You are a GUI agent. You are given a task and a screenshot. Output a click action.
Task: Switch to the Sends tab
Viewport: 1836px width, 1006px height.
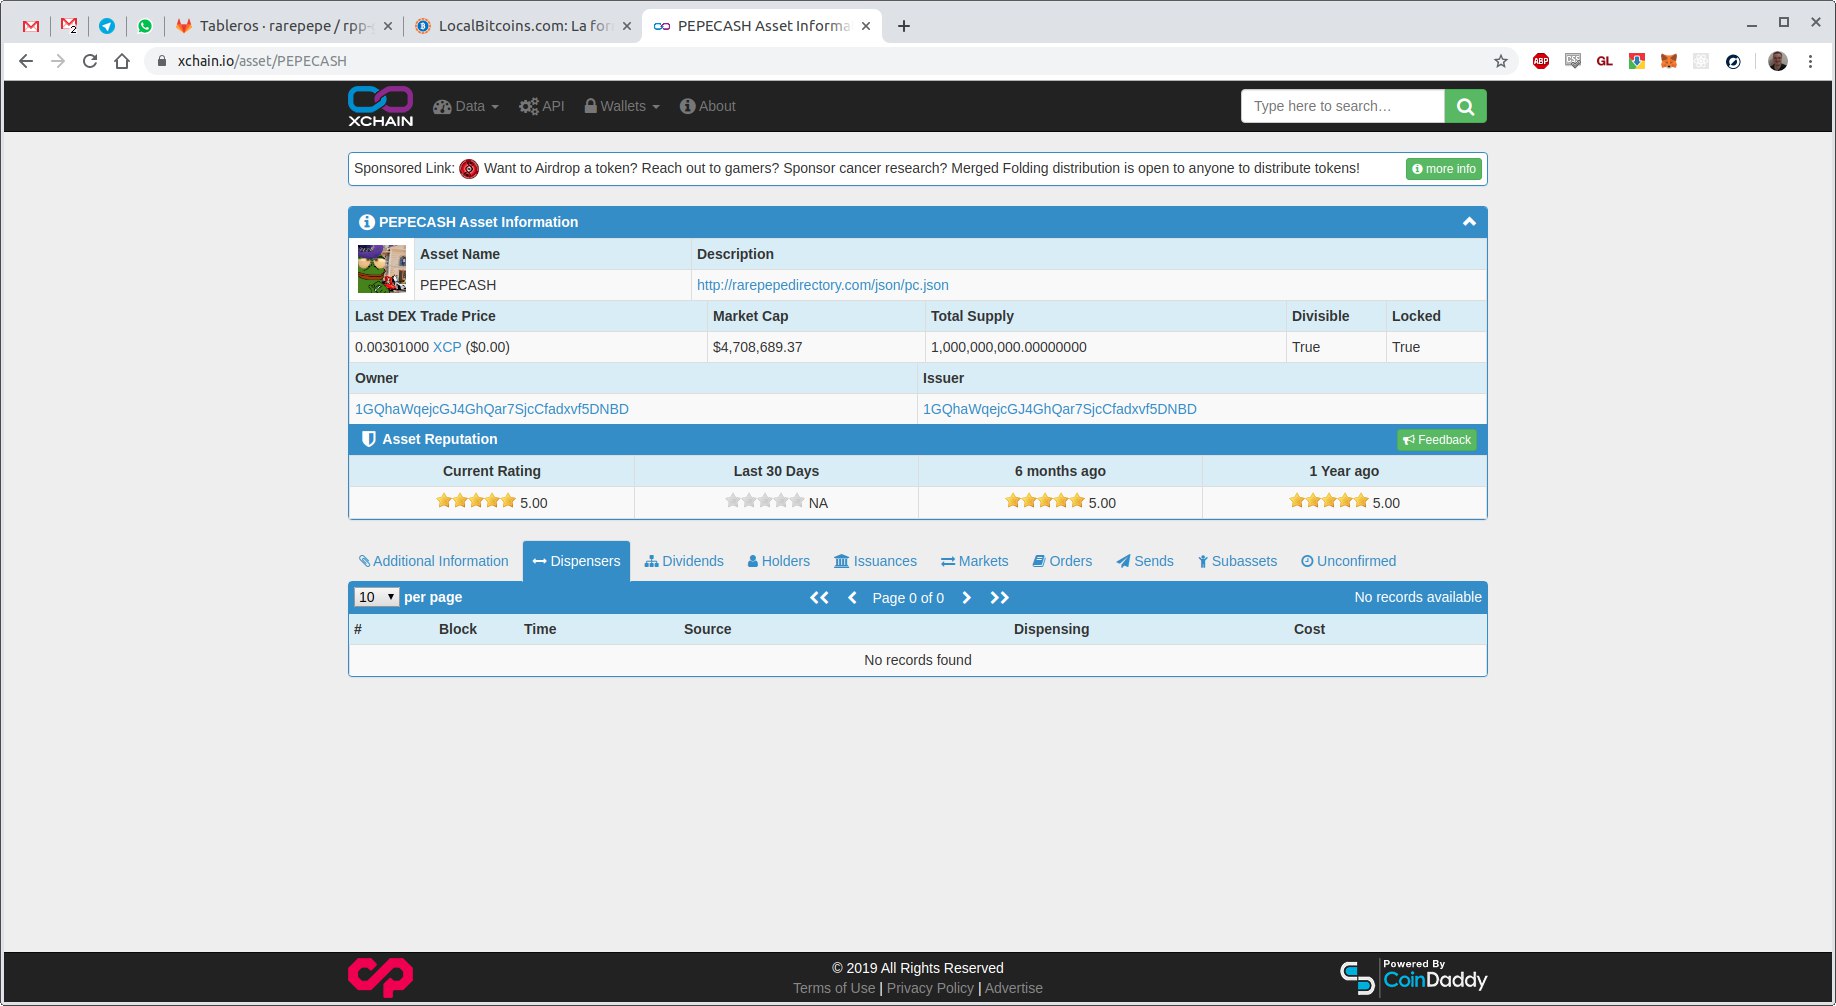[1146, 561]
